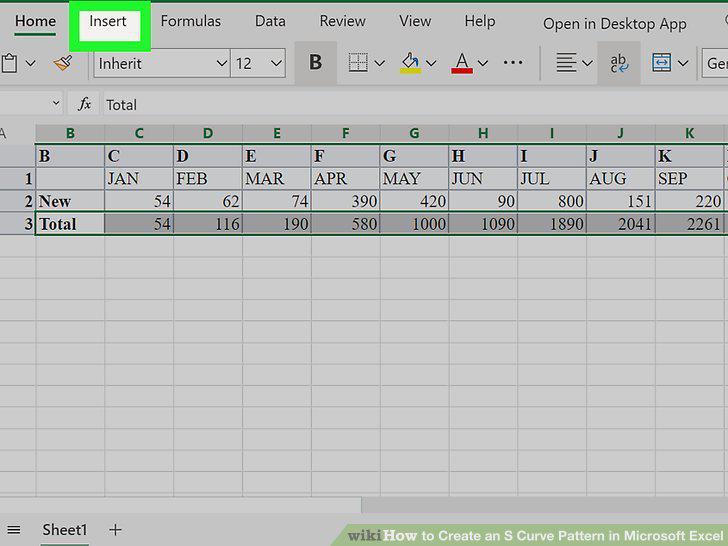Open More font options ellipsis

click(513, 62)
